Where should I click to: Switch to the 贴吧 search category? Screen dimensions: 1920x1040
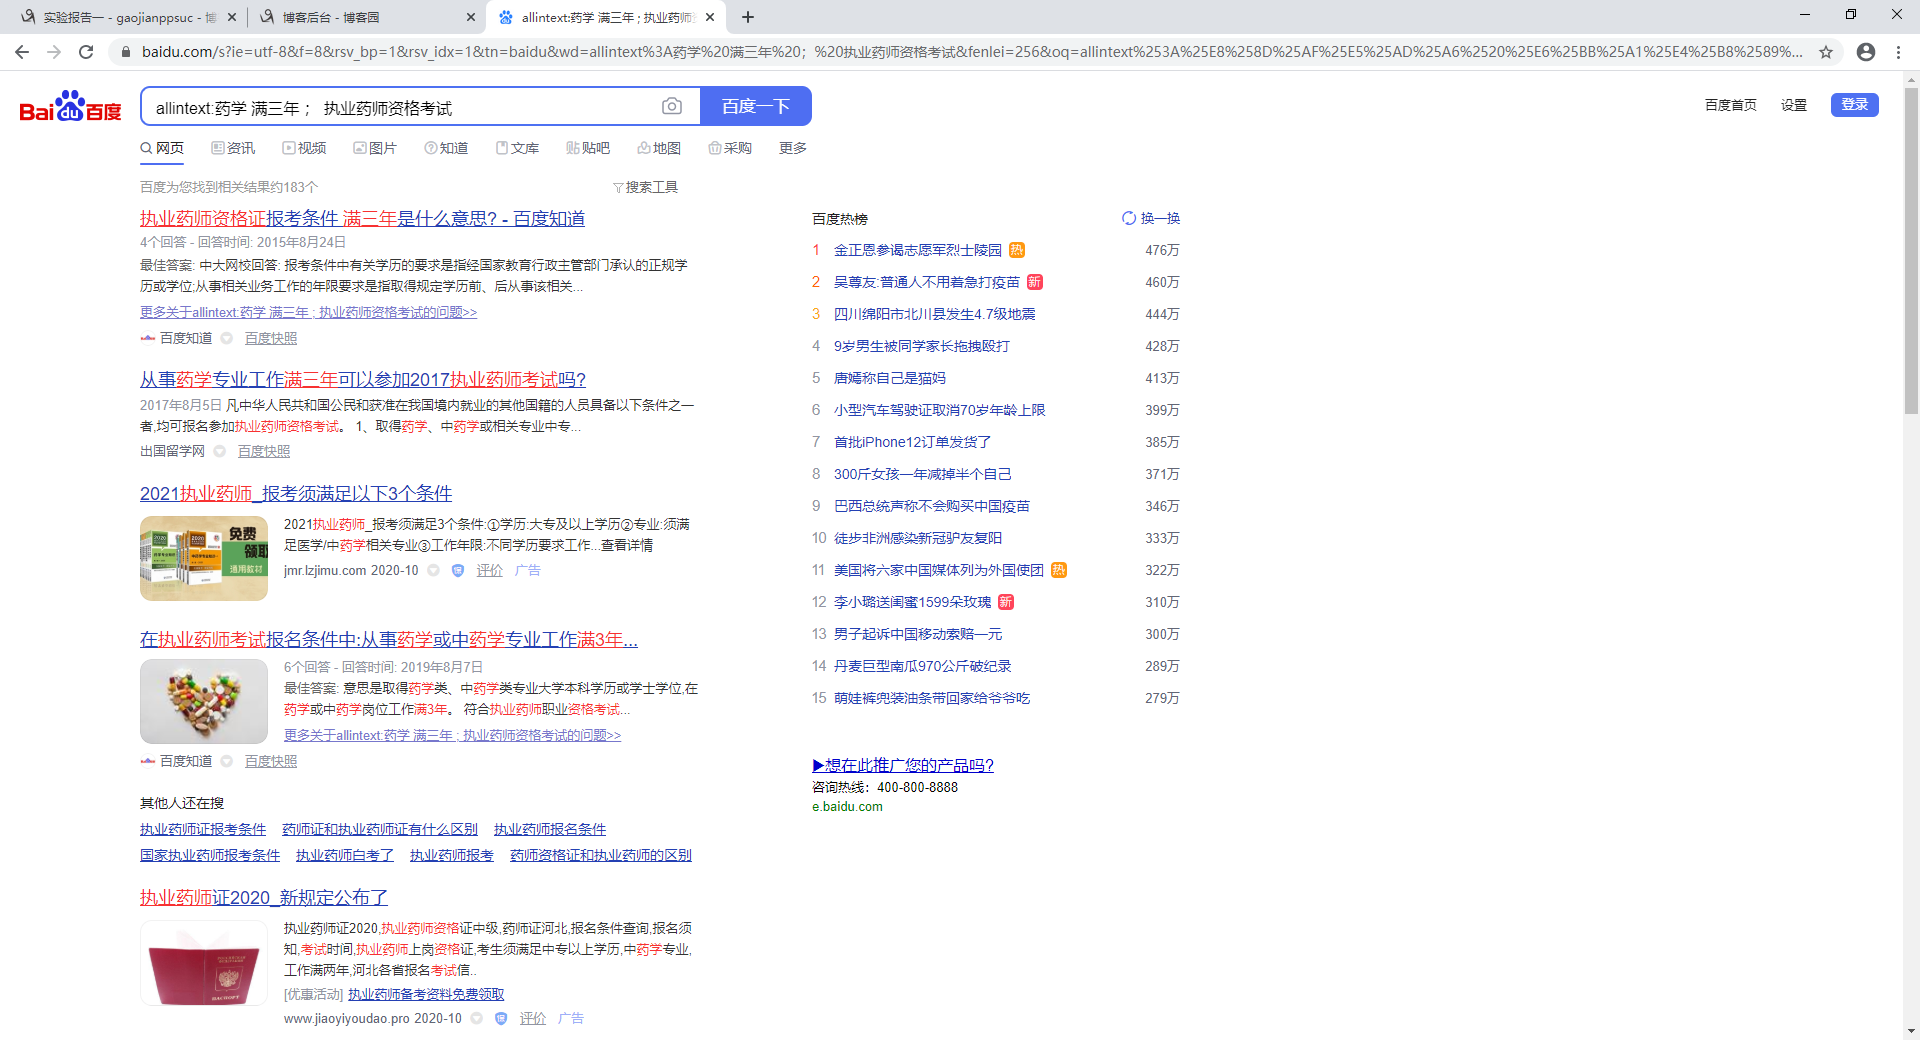(588, 148)
